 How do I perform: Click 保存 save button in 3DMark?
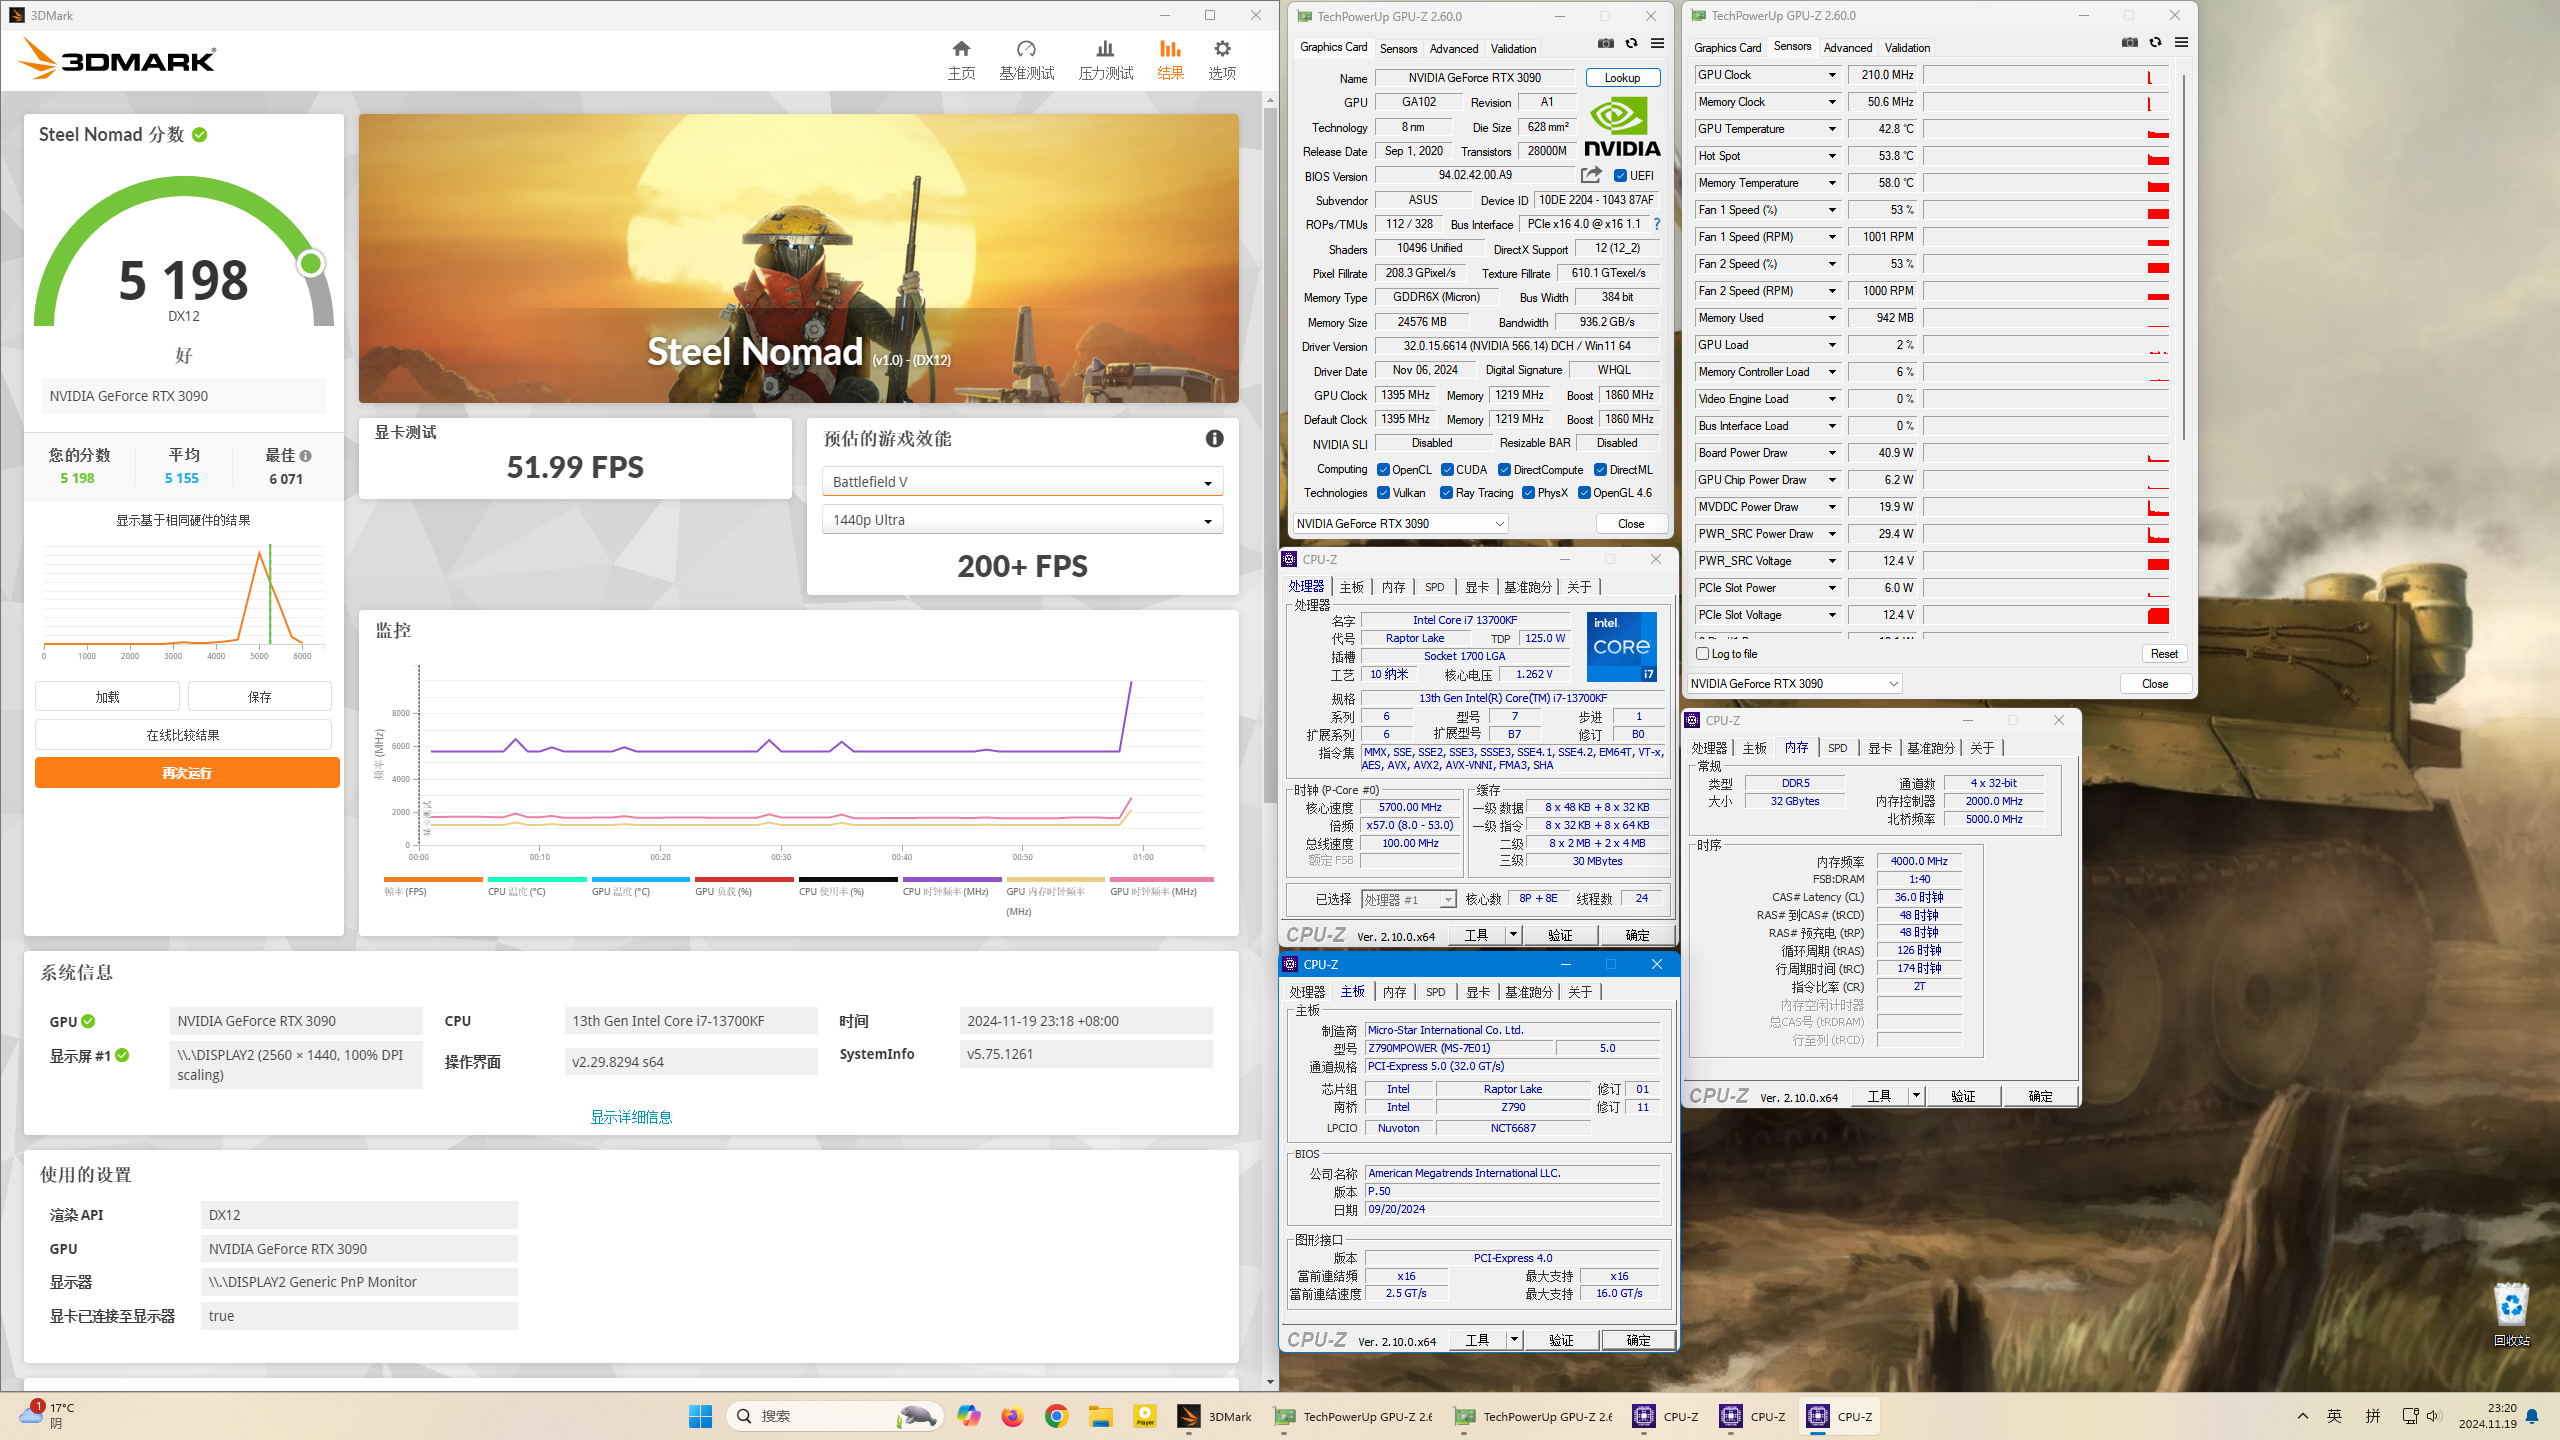pyautogui.click(x=259, y=697)
